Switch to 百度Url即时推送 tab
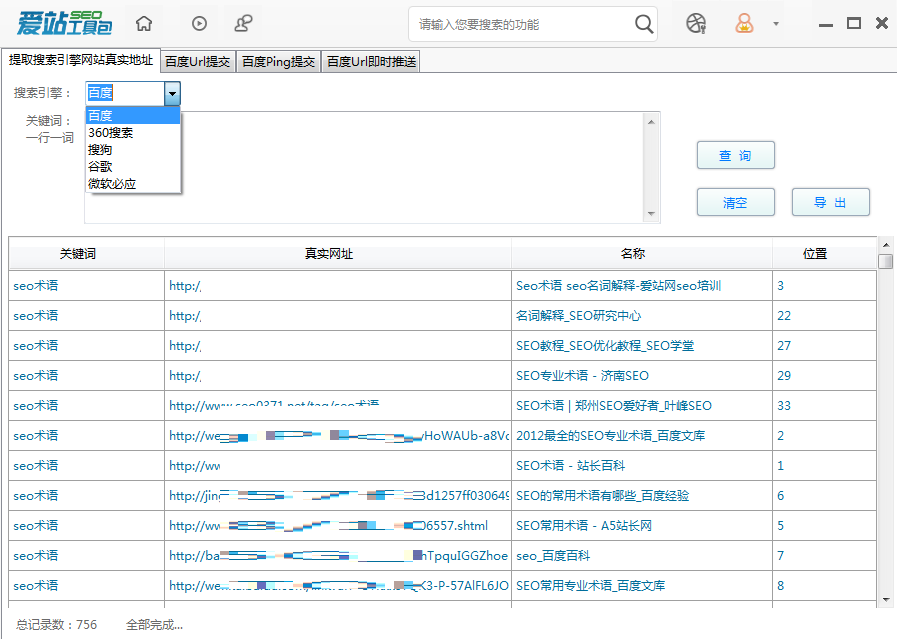This screenshot has width=897, height=639. click(370, 60)
